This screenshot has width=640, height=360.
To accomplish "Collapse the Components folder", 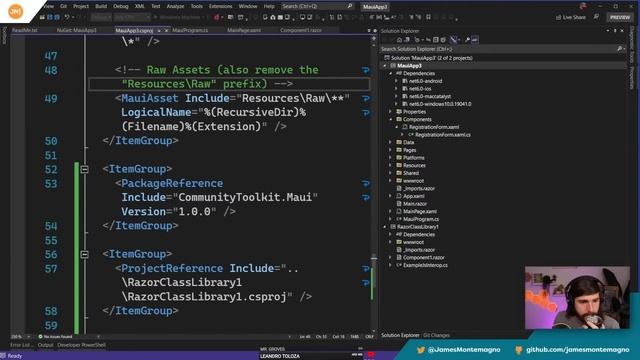I will [x=391, y=120].
